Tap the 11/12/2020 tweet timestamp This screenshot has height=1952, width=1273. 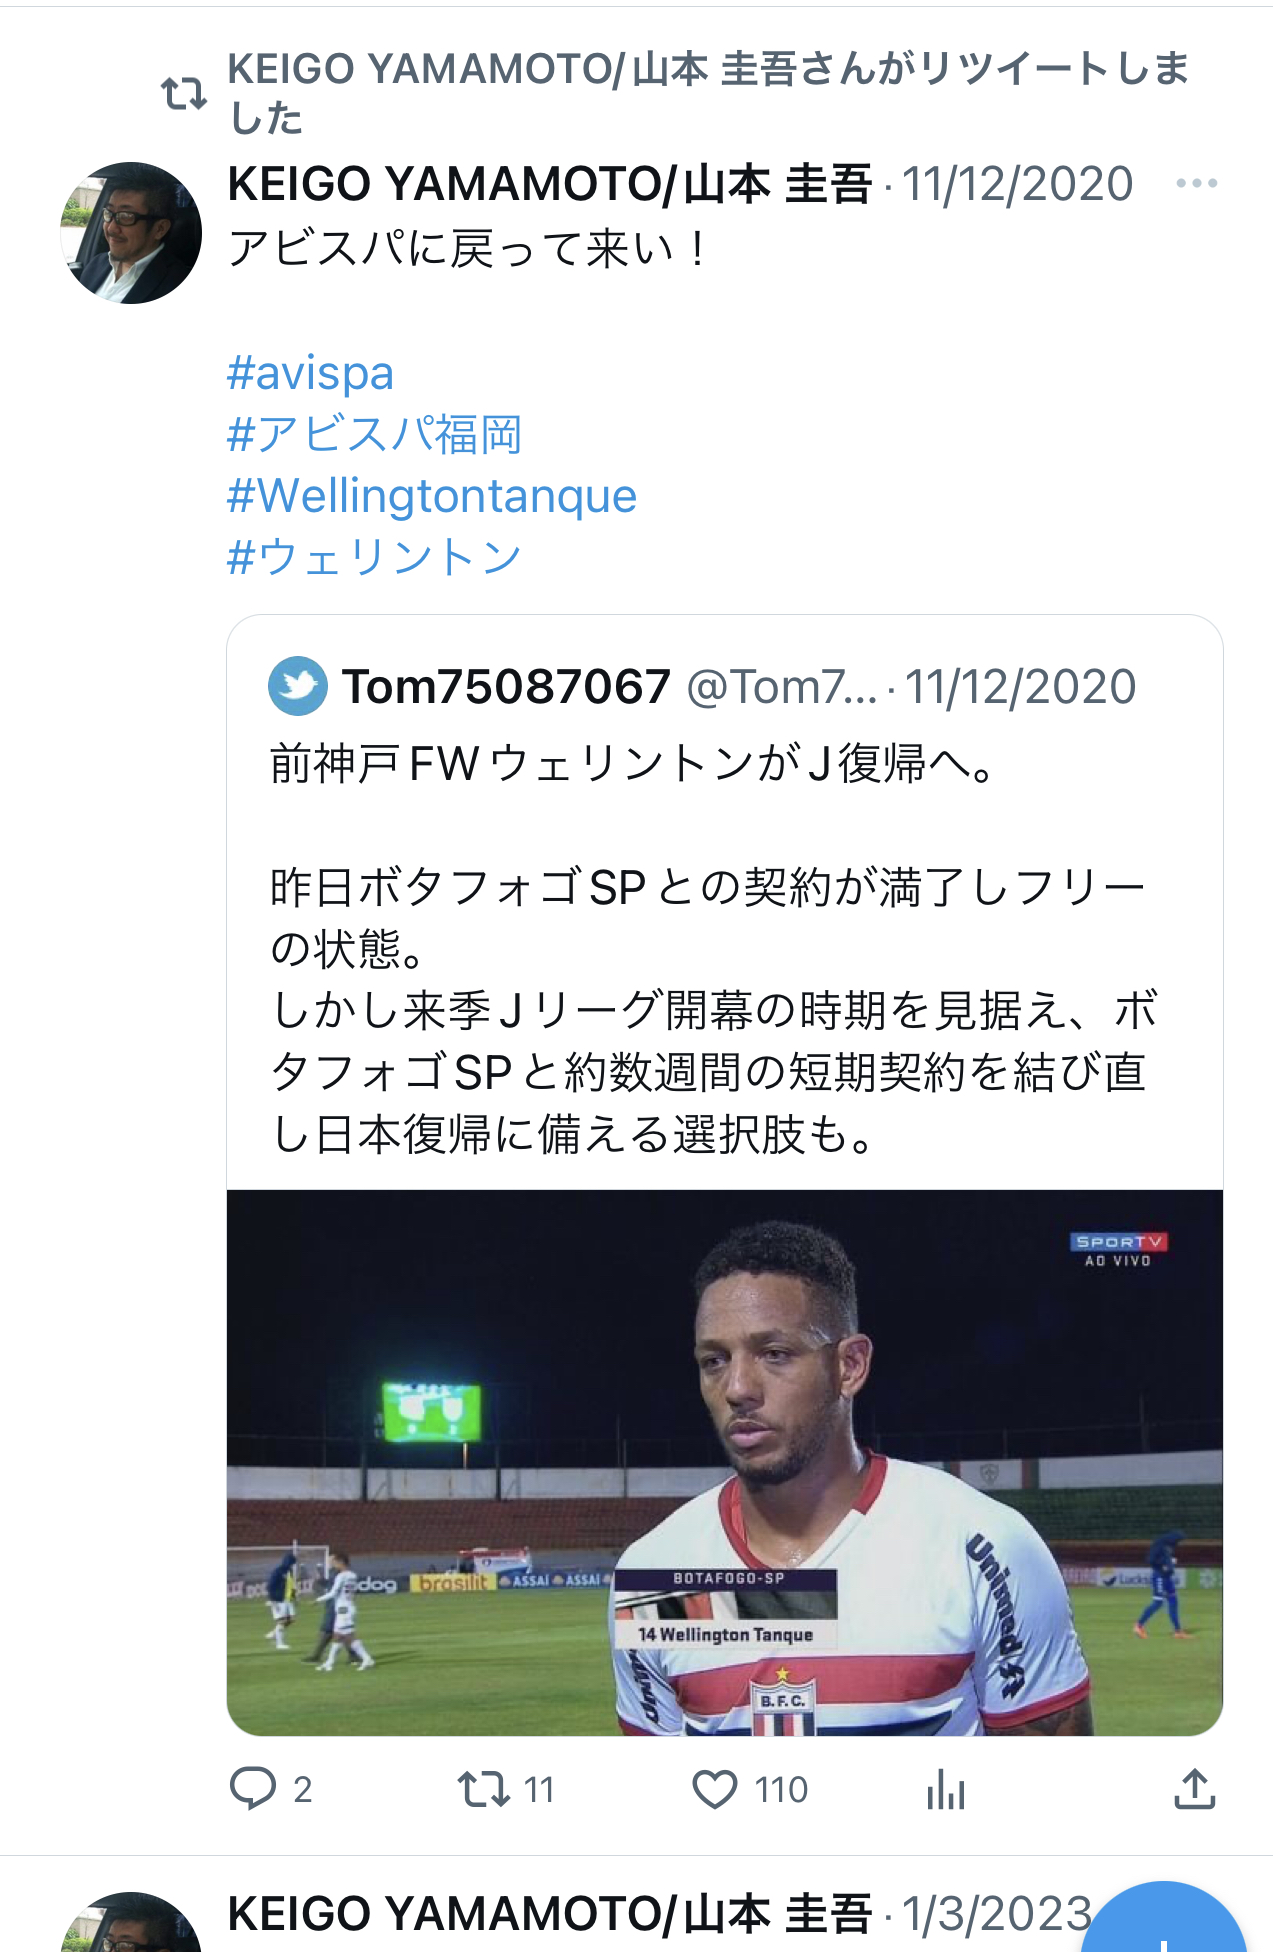pyautogui.click(x=1018, y=184)
